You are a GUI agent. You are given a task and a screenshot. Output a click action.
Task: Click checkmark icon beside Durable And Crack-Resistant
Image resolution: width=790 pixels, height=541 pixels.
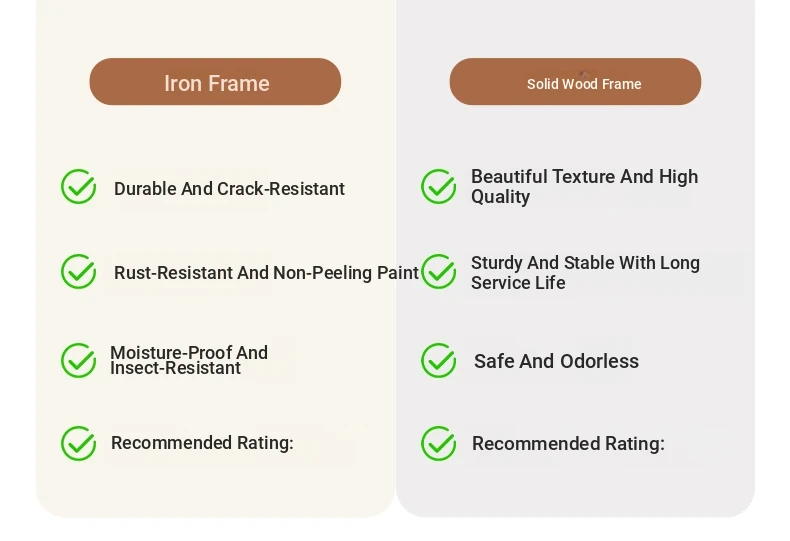(x=79, y=186)
